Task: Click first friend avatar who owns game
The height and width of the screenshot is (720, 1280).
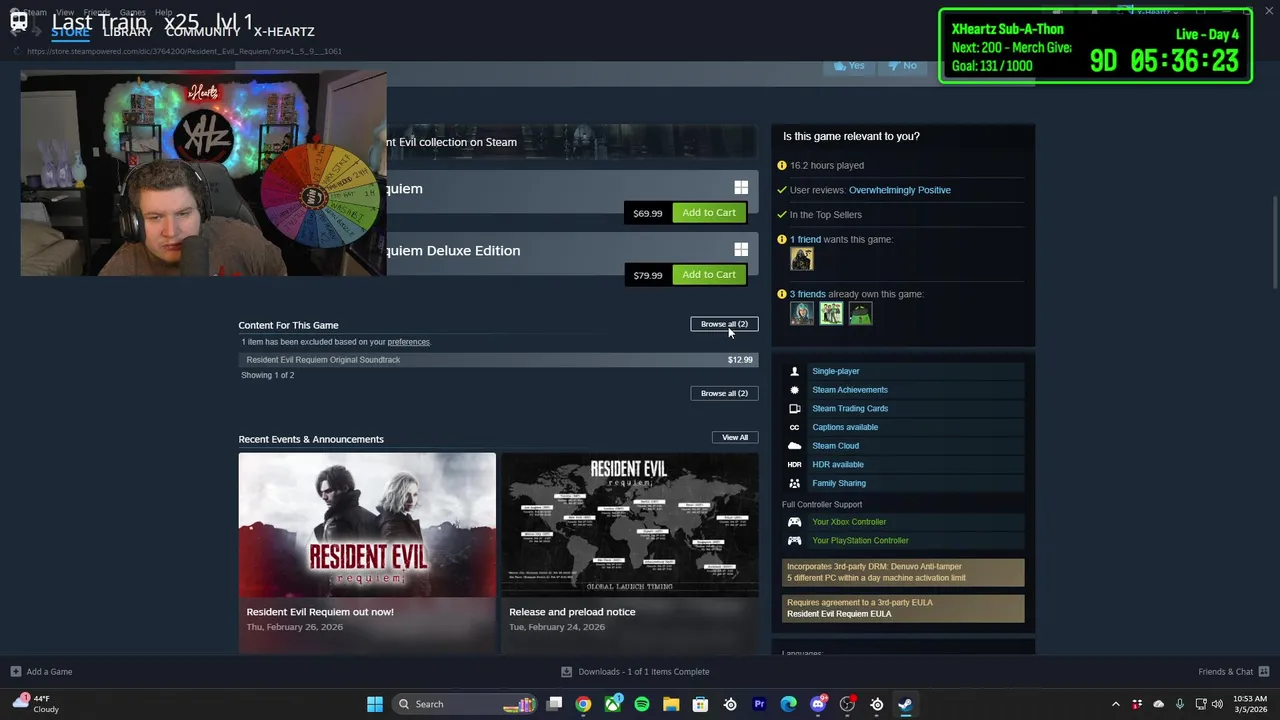Action: (x=802, y=314)
